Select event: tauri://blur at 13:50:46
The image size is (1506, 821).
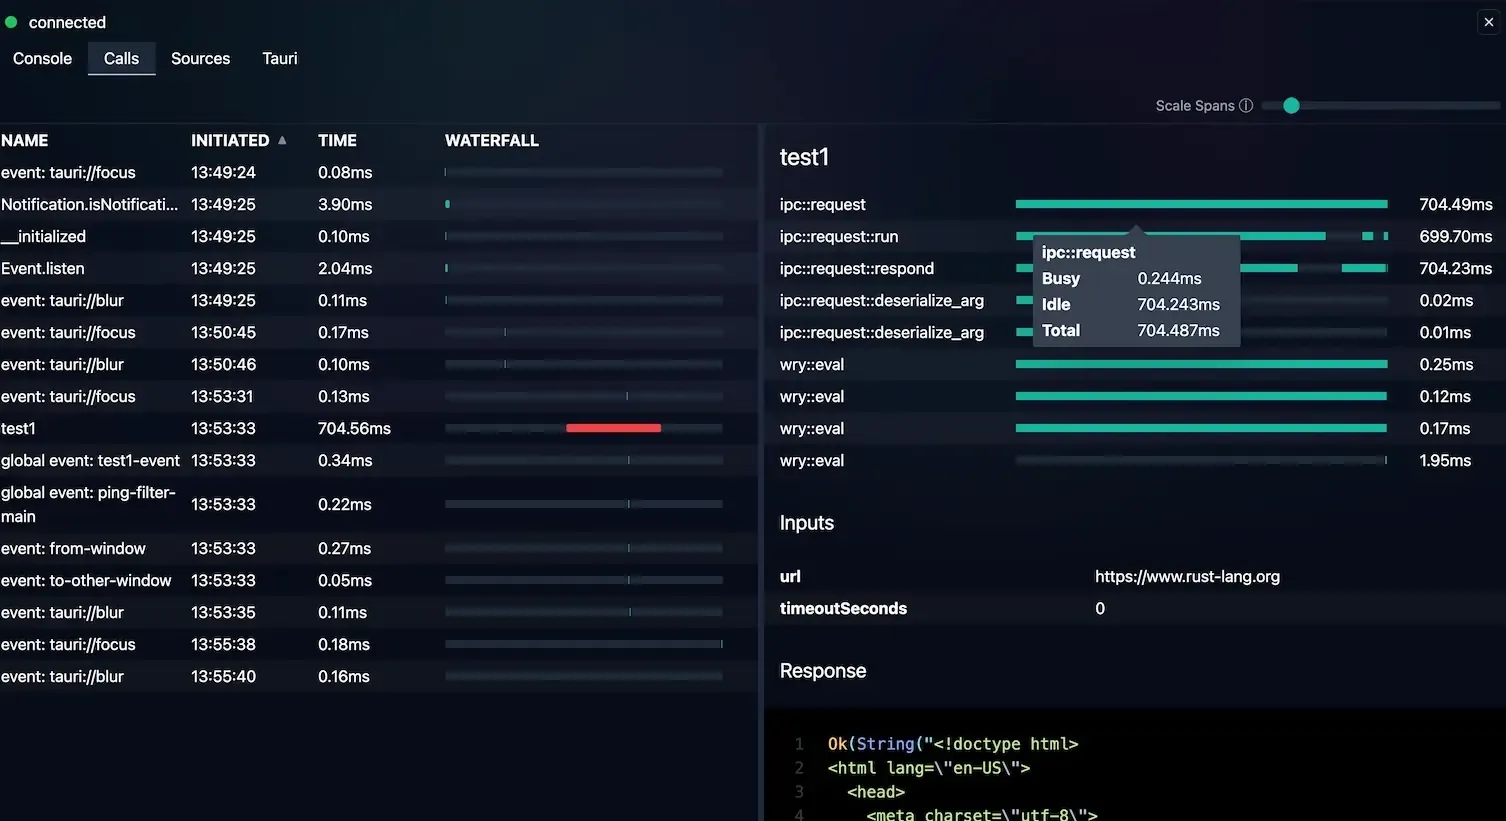point(378,364)
